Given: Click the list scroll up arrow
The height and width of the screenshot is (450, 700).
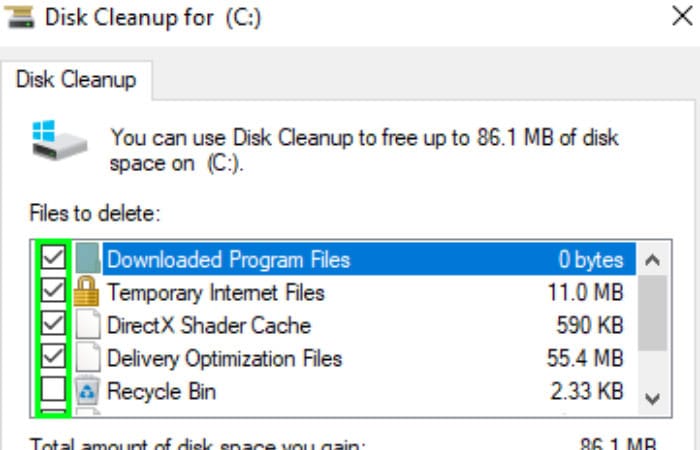Looking at the screenshot, I should coord(653,259).
